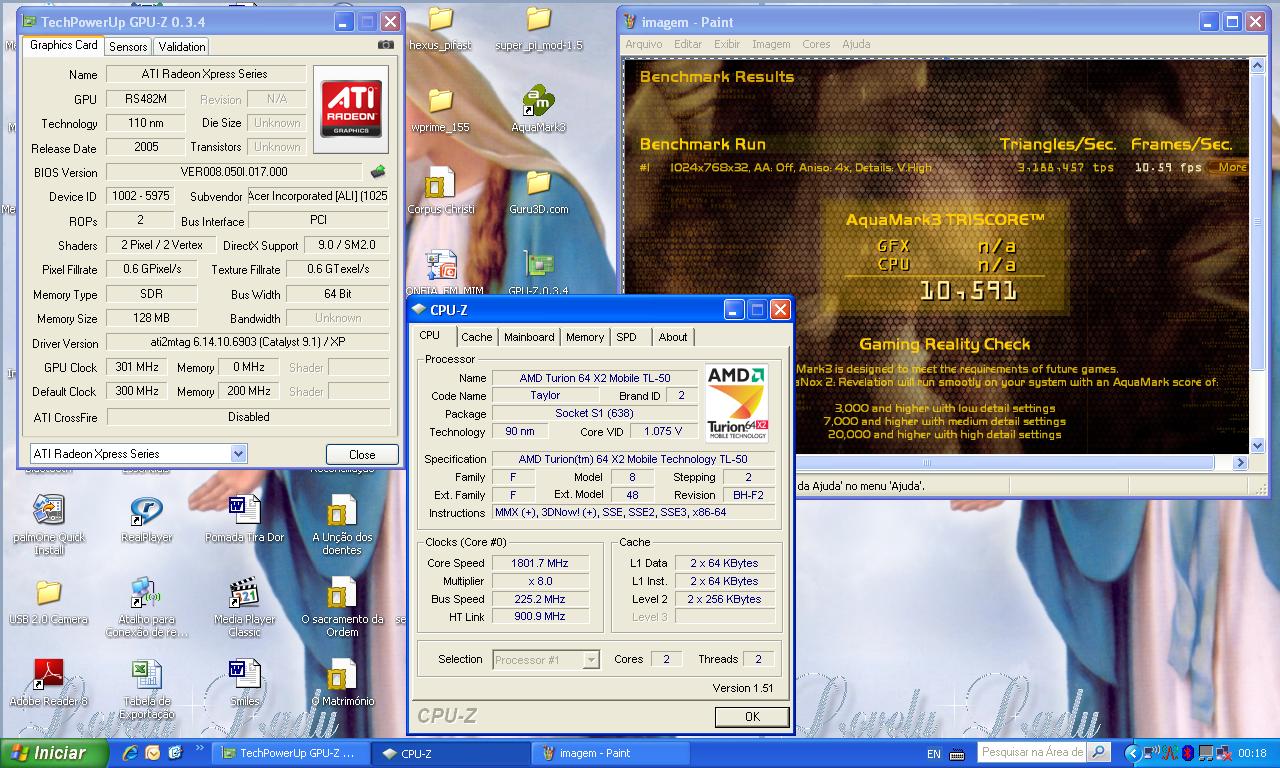The height and width of the screenshot is (768, 1280).
Task: Click the ATI Radeon logo in GPU-Z
Action: 351,109
